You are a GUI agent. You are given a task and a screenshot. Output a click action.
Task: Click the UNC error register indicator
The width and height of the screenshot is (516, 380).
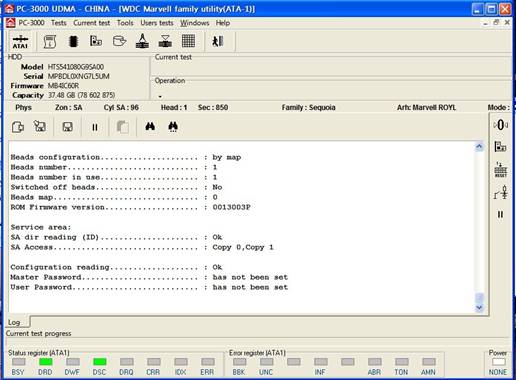click(x=266, y=362)
